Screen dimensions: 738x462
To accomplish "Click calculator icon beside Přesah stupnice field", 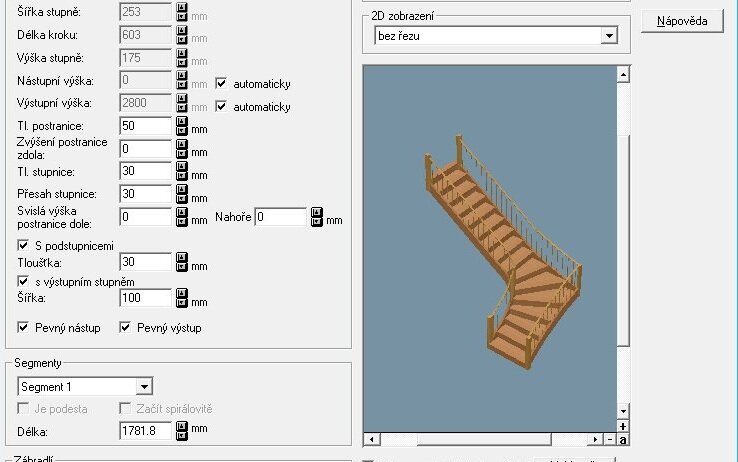I will 182,193.
